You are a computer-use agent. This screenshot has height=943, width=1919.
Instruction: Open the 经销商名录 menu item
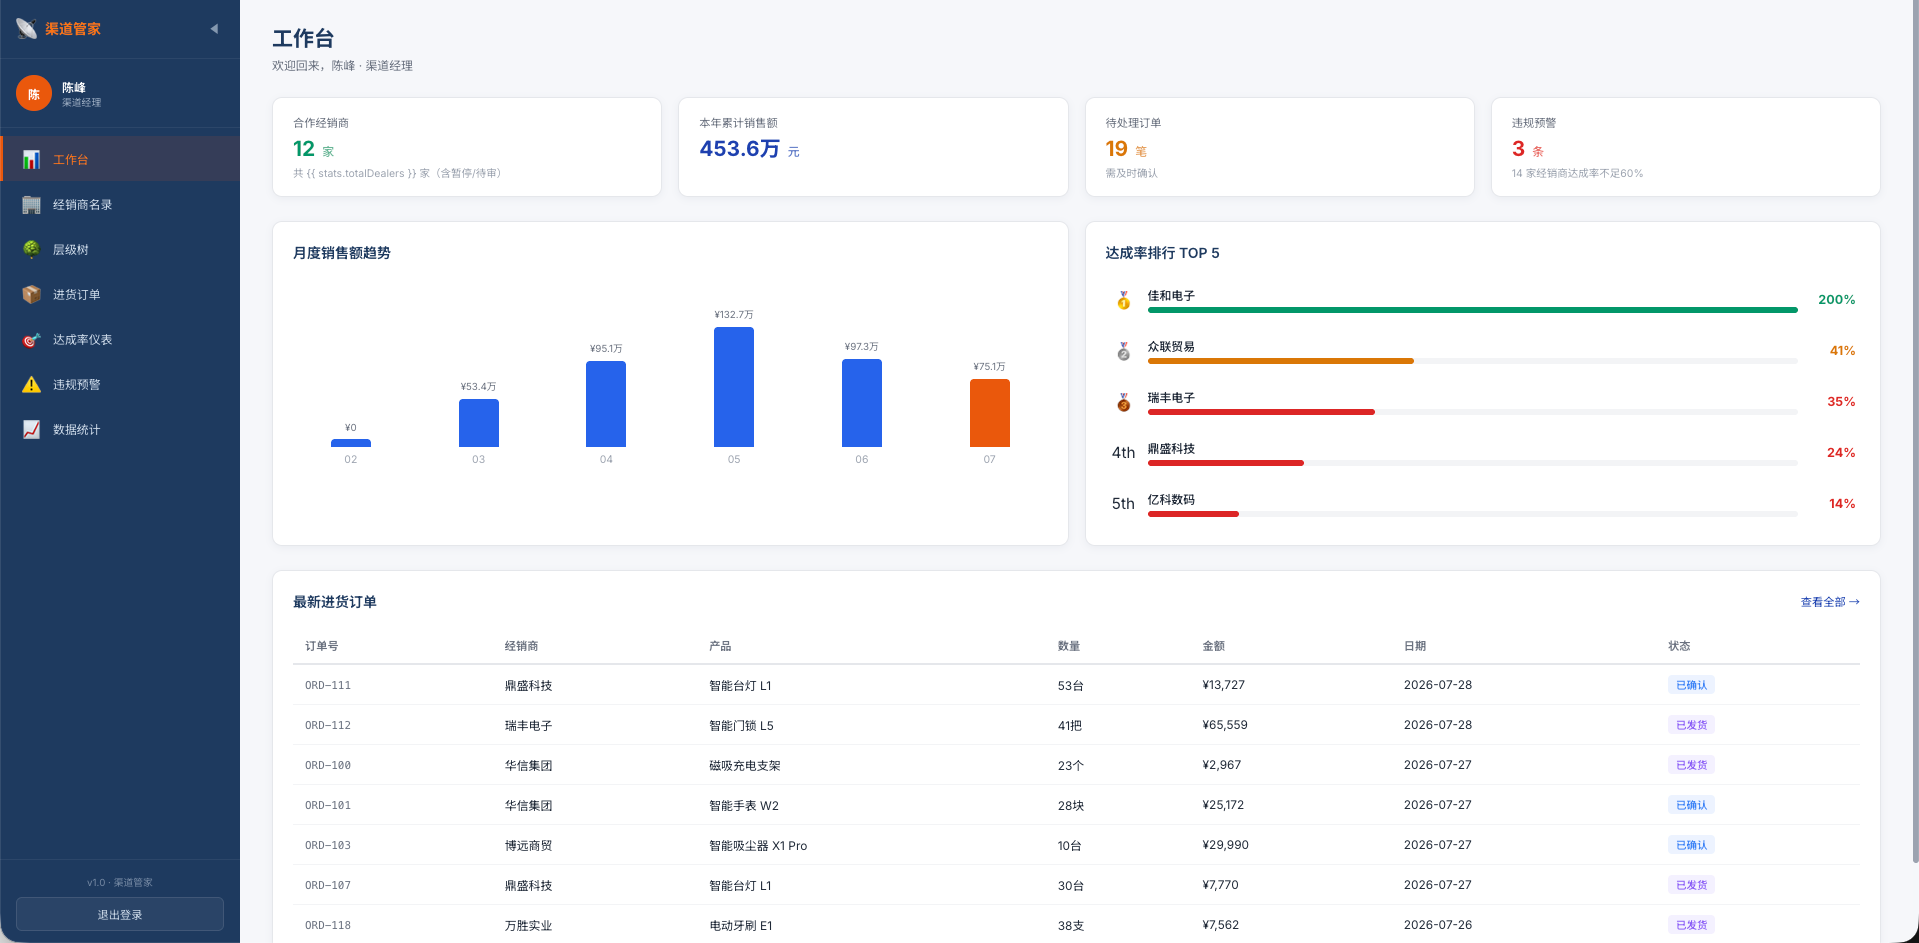point(120,205)
